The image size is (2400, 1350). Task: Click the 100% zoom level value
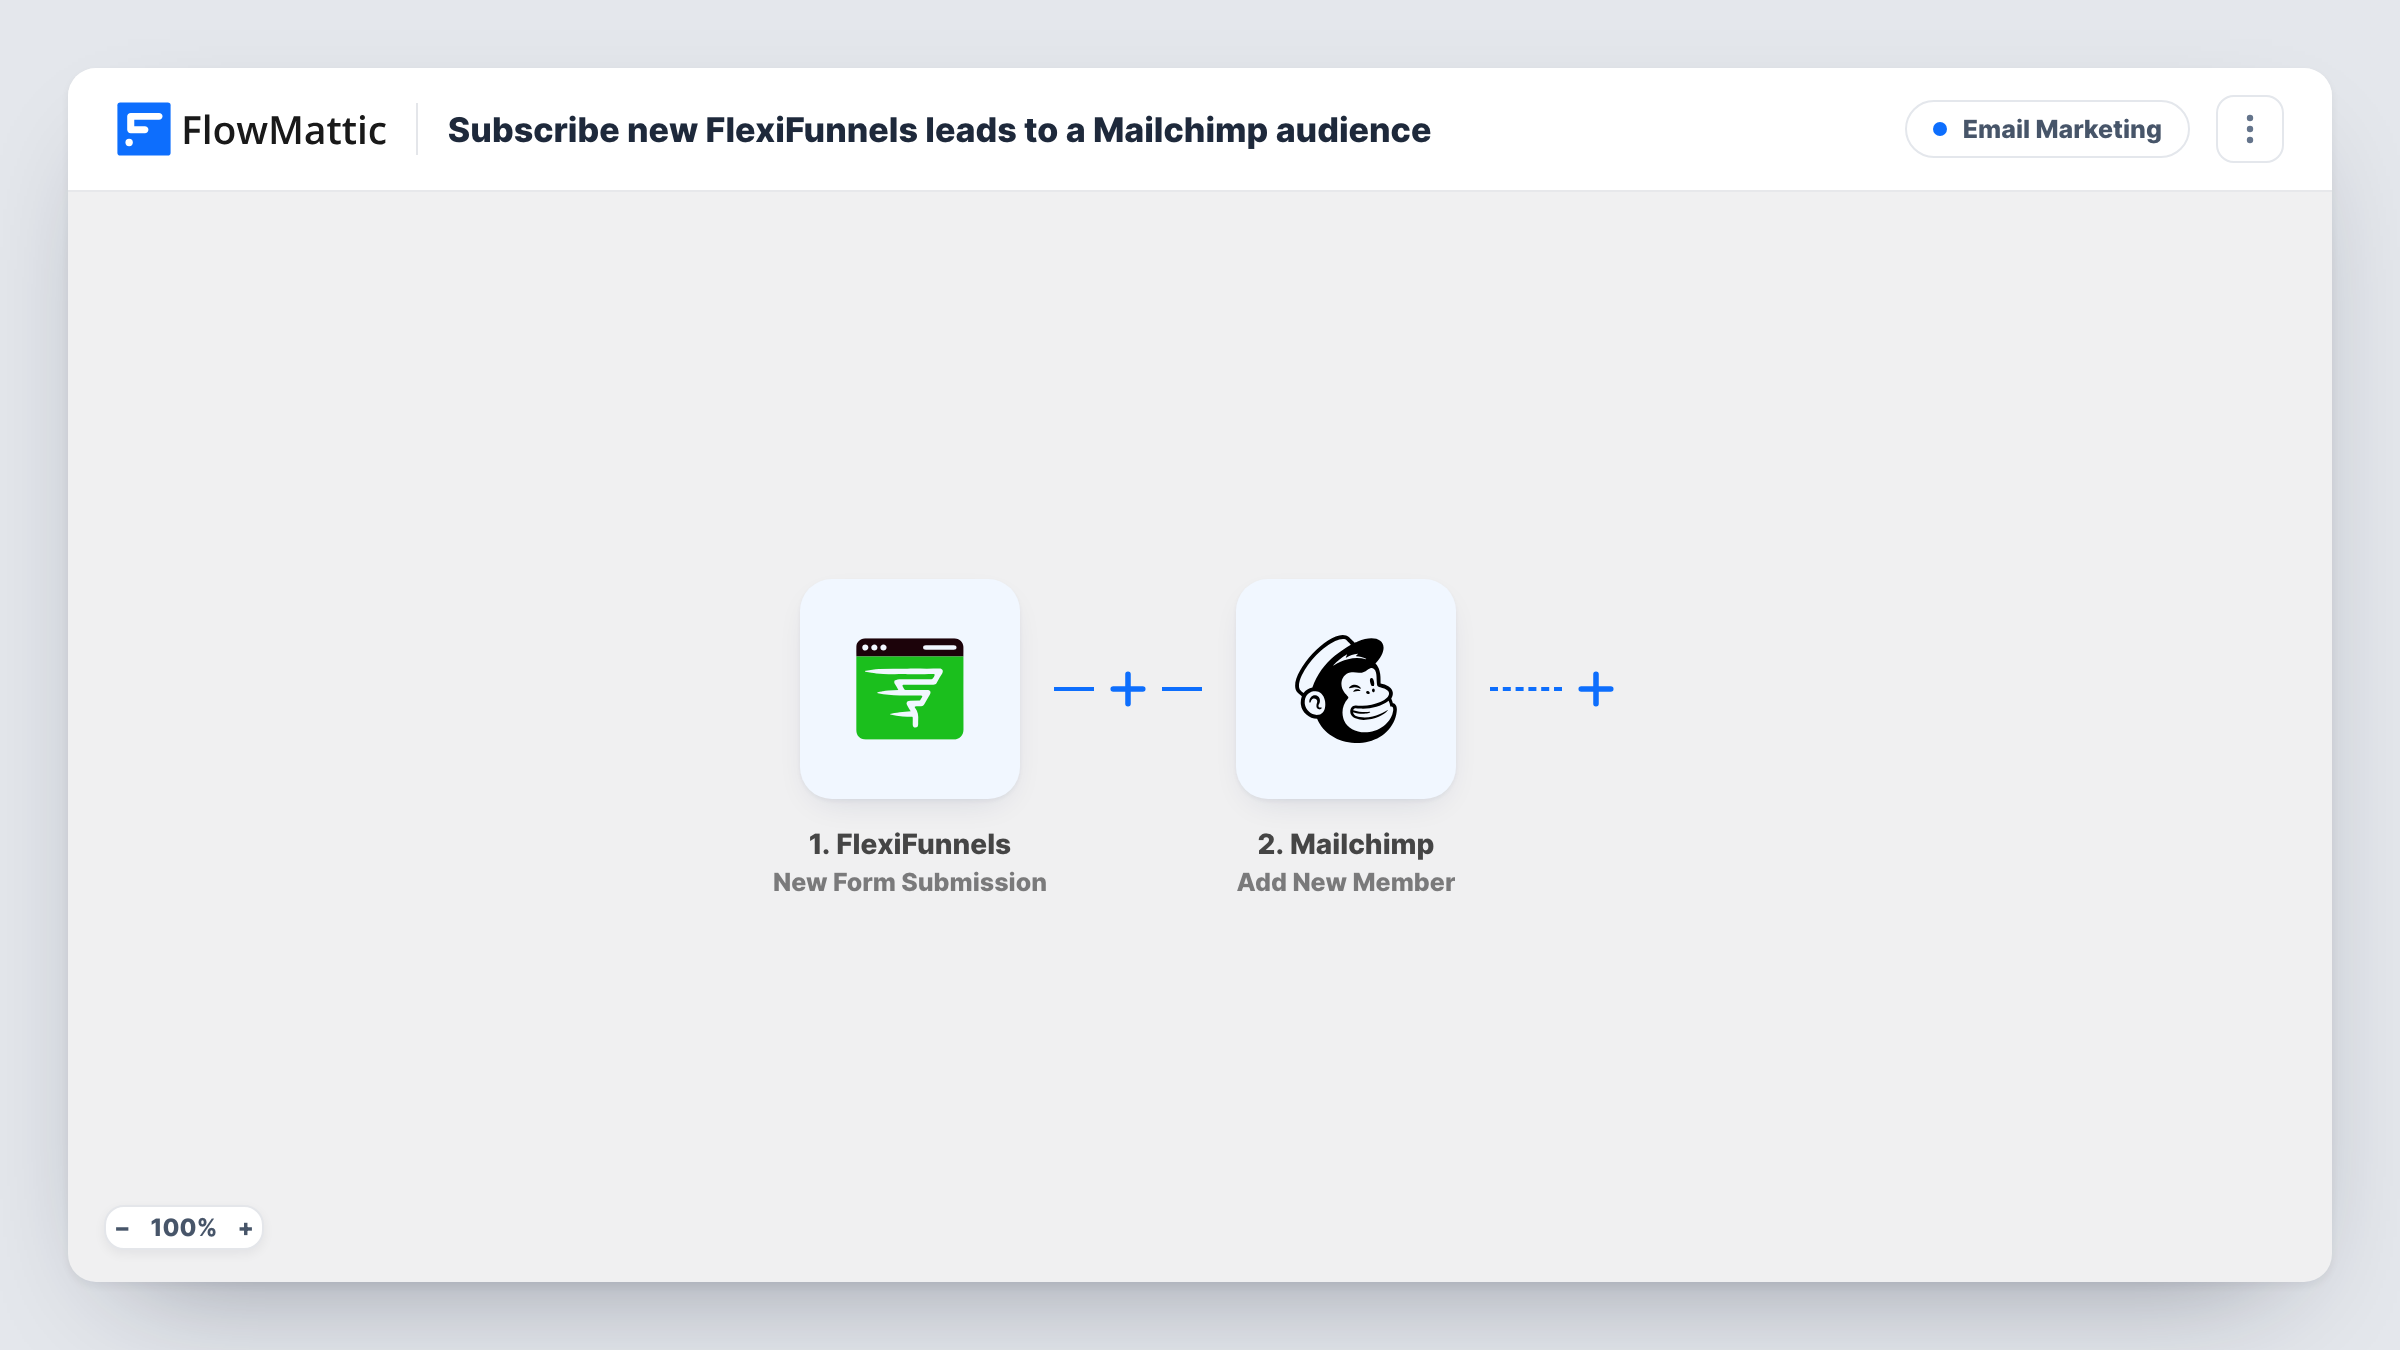click(x=183, y=1228)
